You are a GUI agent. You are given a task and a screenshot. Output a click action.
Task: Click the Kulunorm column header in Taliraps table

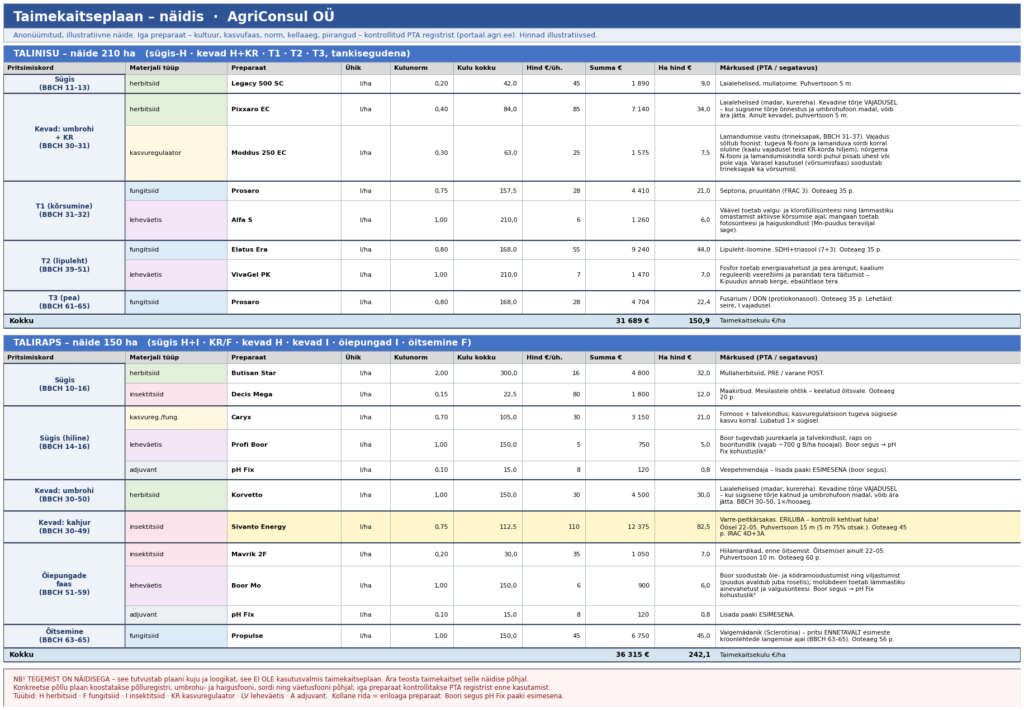423,358
